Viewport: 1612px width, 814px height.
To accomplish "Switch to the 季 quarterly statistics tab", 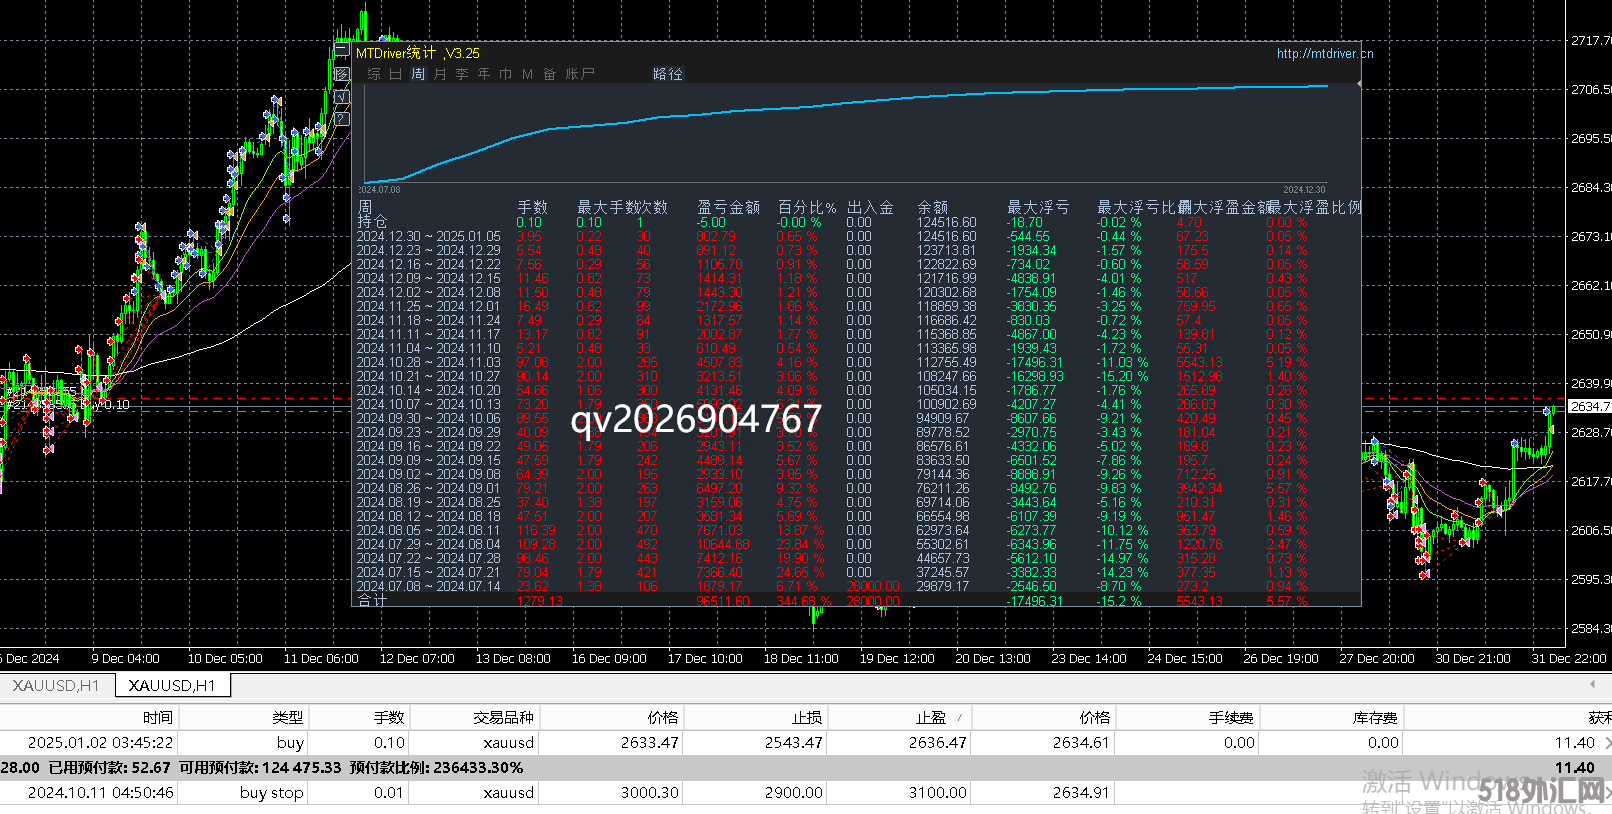I will click(x=462, y=74).
